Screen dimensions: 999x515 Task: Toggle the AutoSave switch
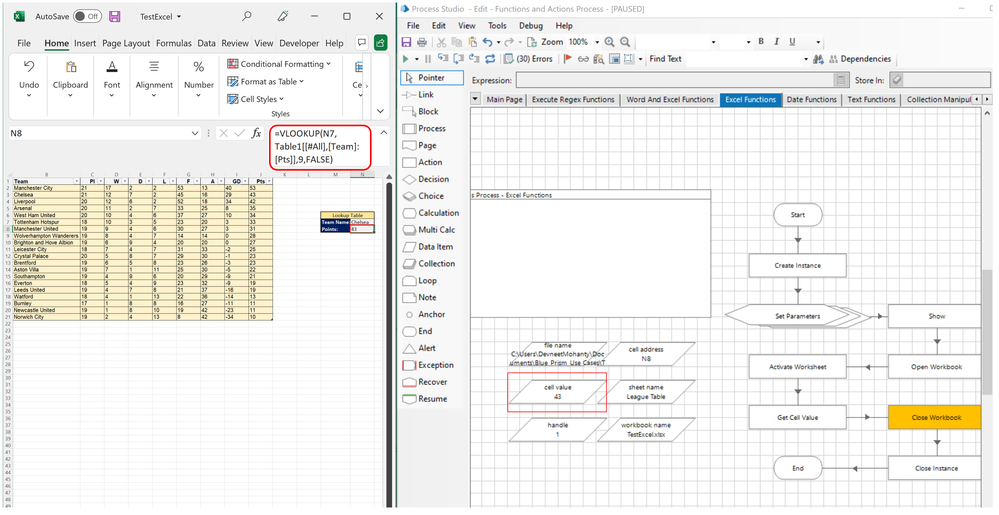(87, 17)
